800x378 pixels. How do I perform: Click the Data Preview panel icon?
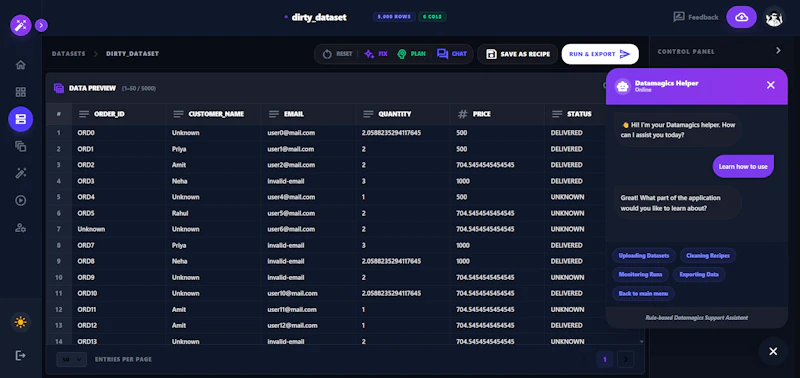coord(59,88)
